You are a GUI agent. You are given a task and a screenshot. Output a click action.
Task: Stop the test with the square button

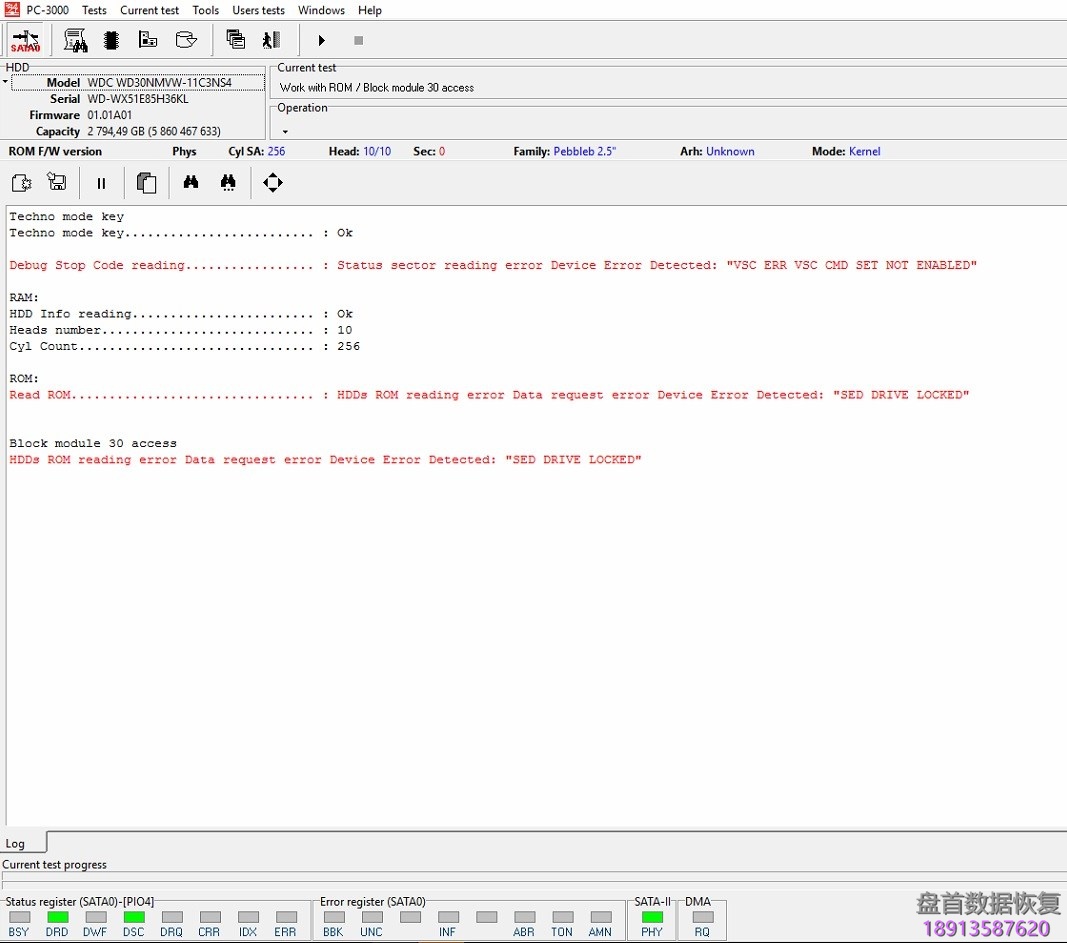358,40
